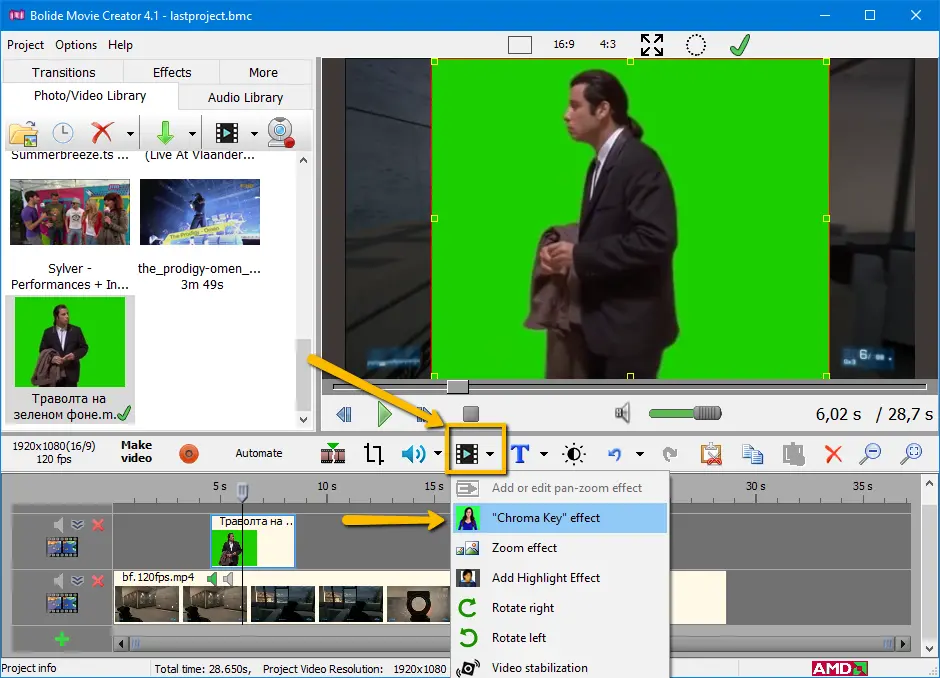Click the webcam capture icon

pyautogui.click(x=280, y=133)
